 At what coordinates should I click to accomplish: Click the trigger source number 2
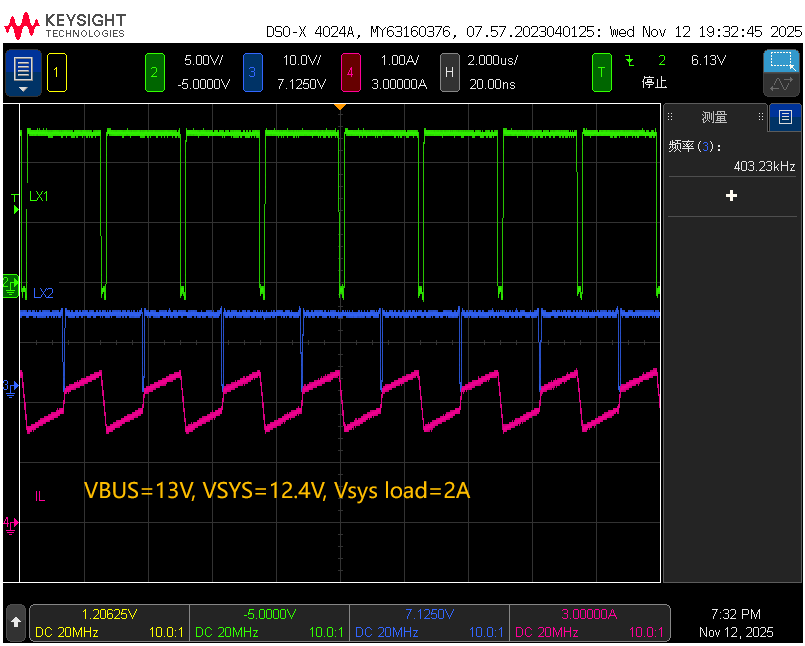(662, 61)
